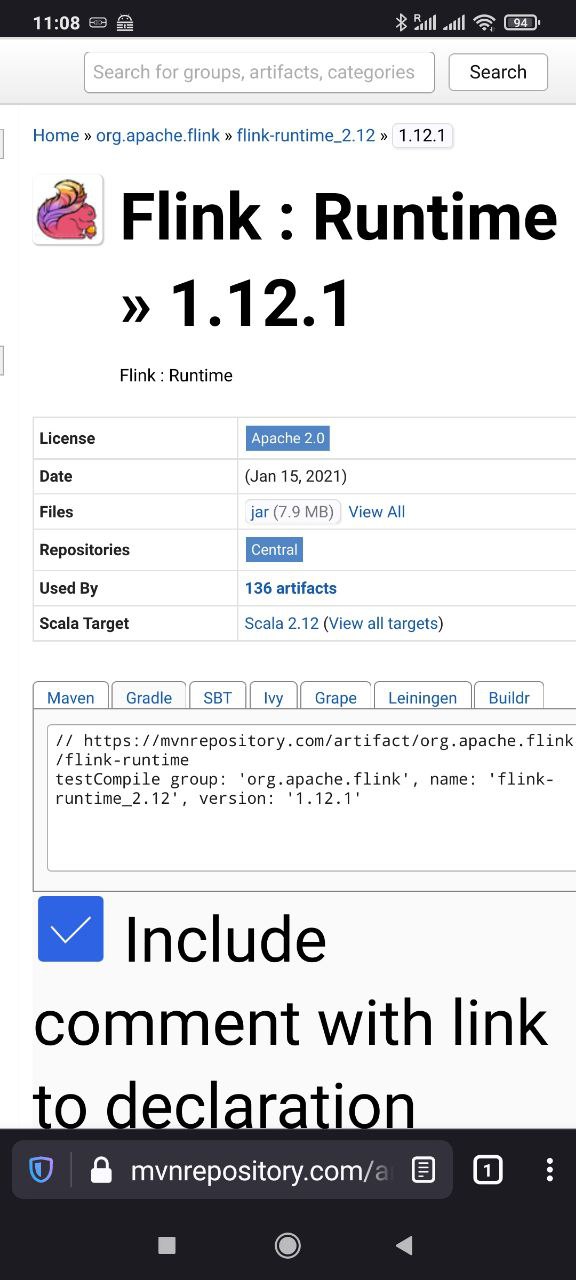The width and height of the screenshot is (576, 1280).
Task: Tap the Android back triangle button
Action: point(404,1245)
